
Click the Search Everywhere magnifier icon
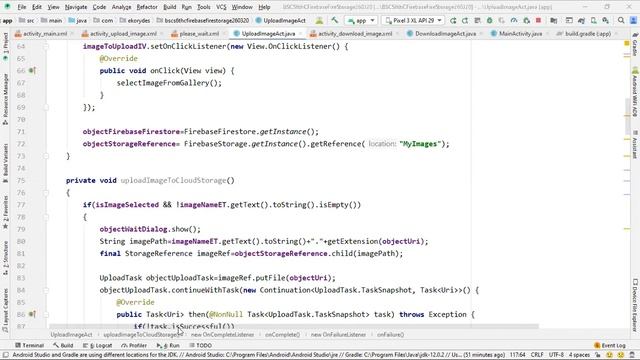tap(621, 20)
